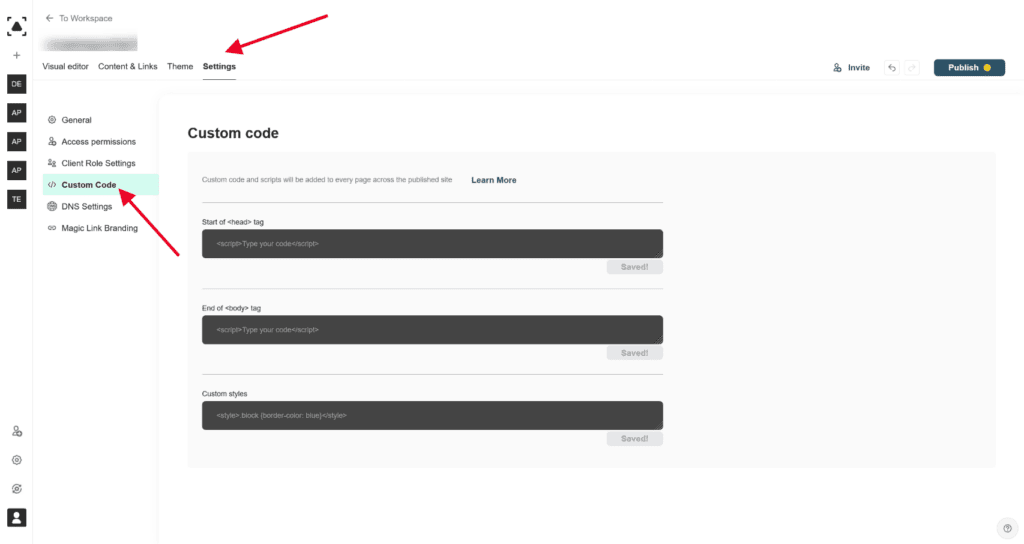1024x544 pixels.
Task: Open the user profile avatar
Action: pos(17,518)
